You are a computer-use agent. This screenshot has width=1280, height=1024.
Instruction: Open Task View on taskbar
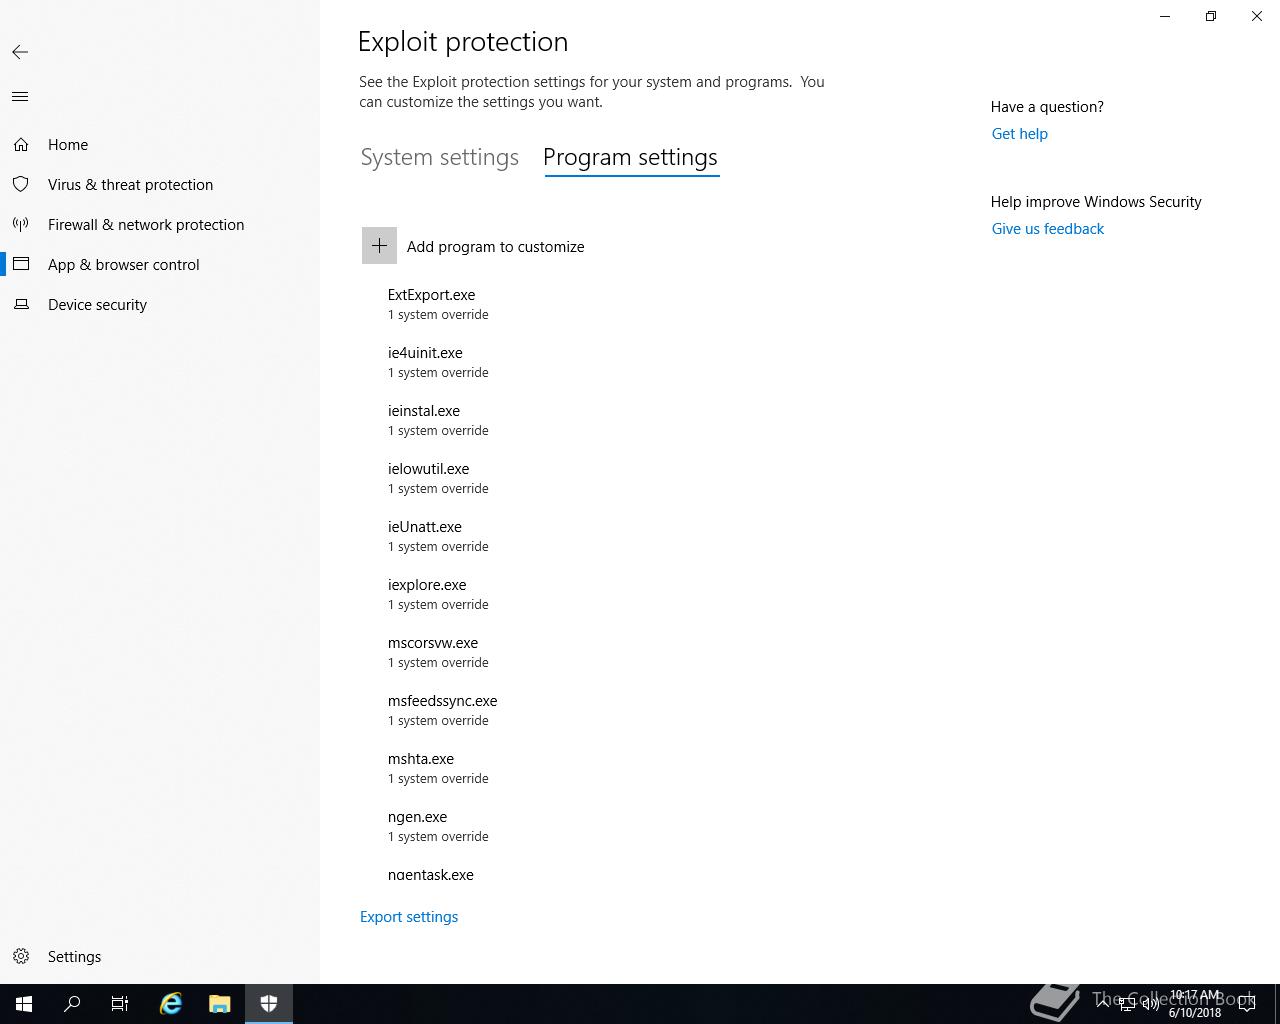[x=120, y=1004]
